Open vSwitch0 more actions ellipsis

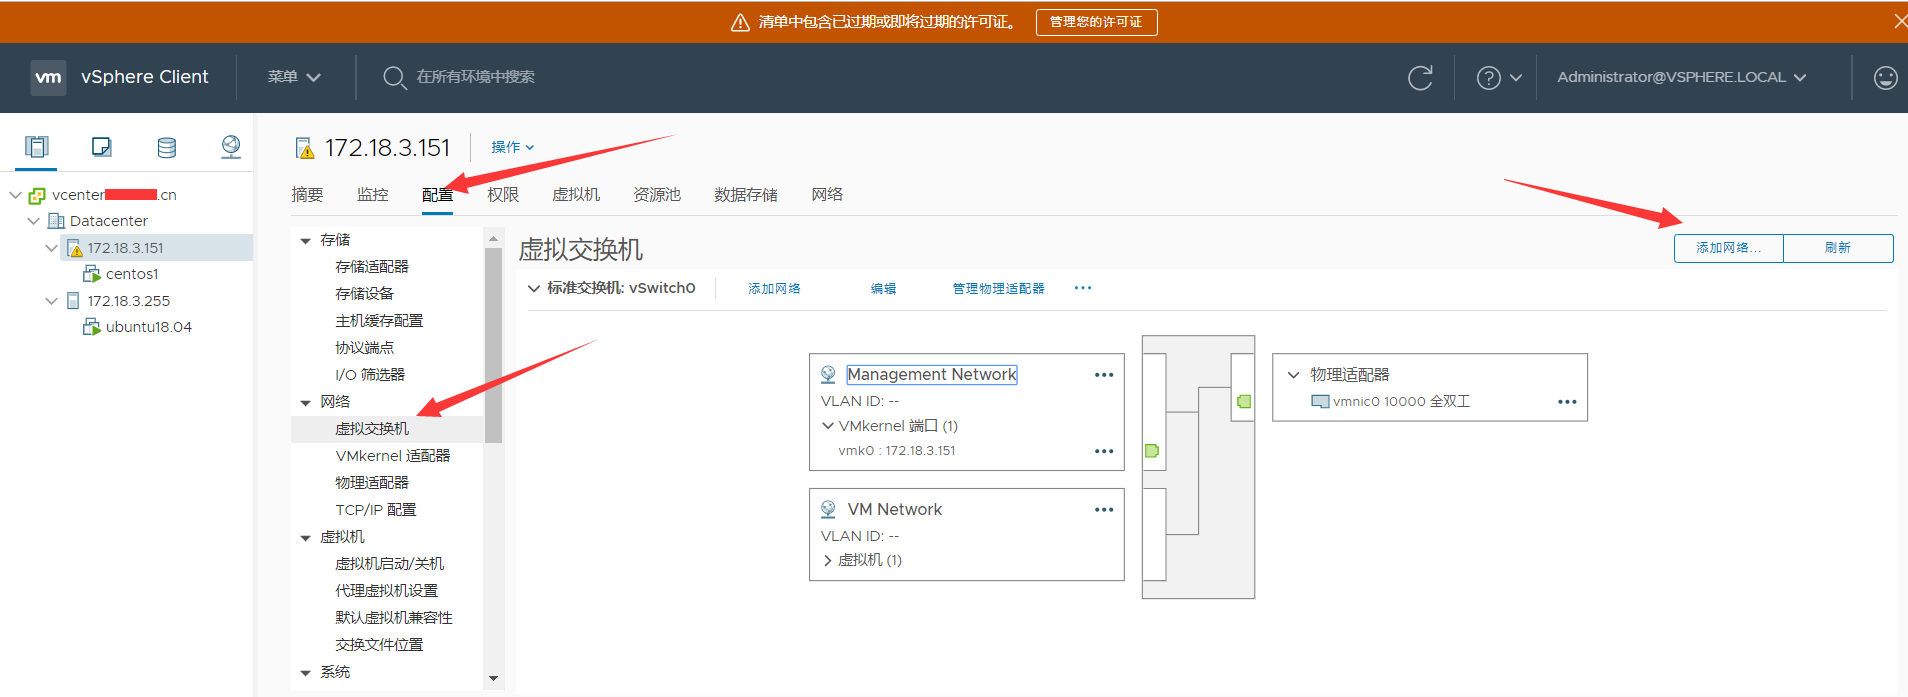click(1083, 288)
